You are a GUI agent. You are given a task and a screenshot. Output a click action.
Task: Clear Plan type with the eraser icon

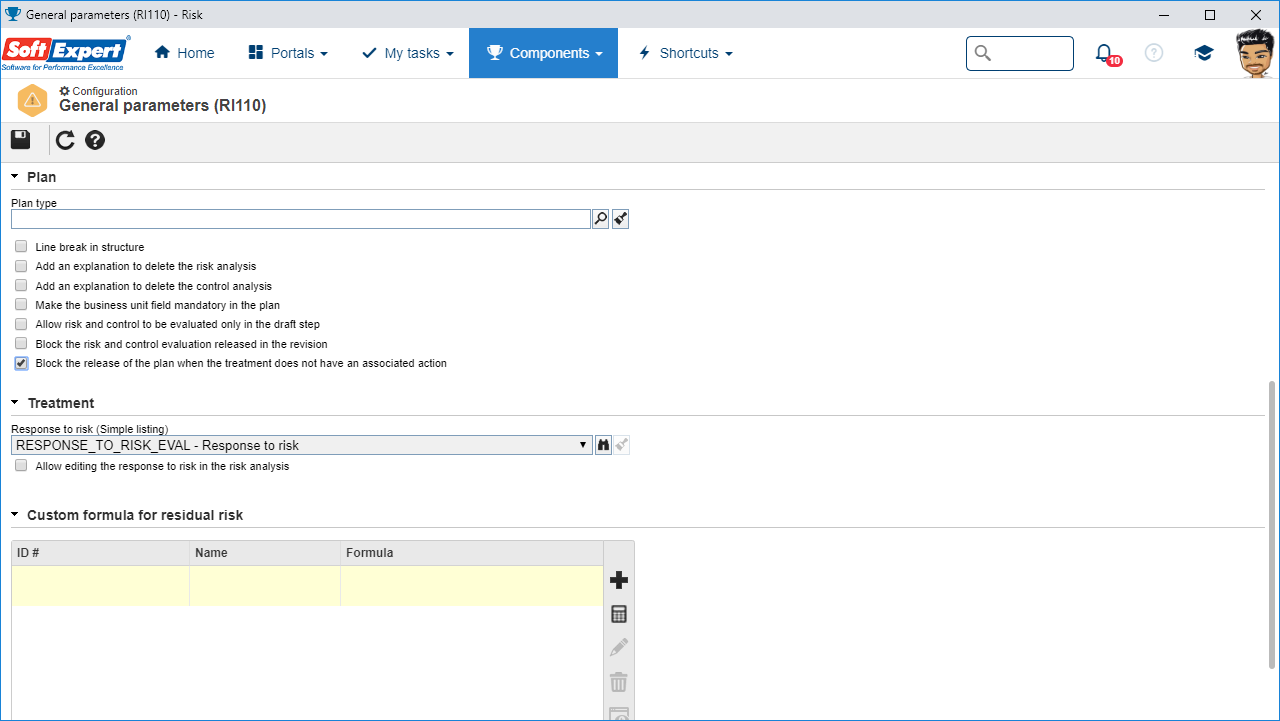click(621, 219)
